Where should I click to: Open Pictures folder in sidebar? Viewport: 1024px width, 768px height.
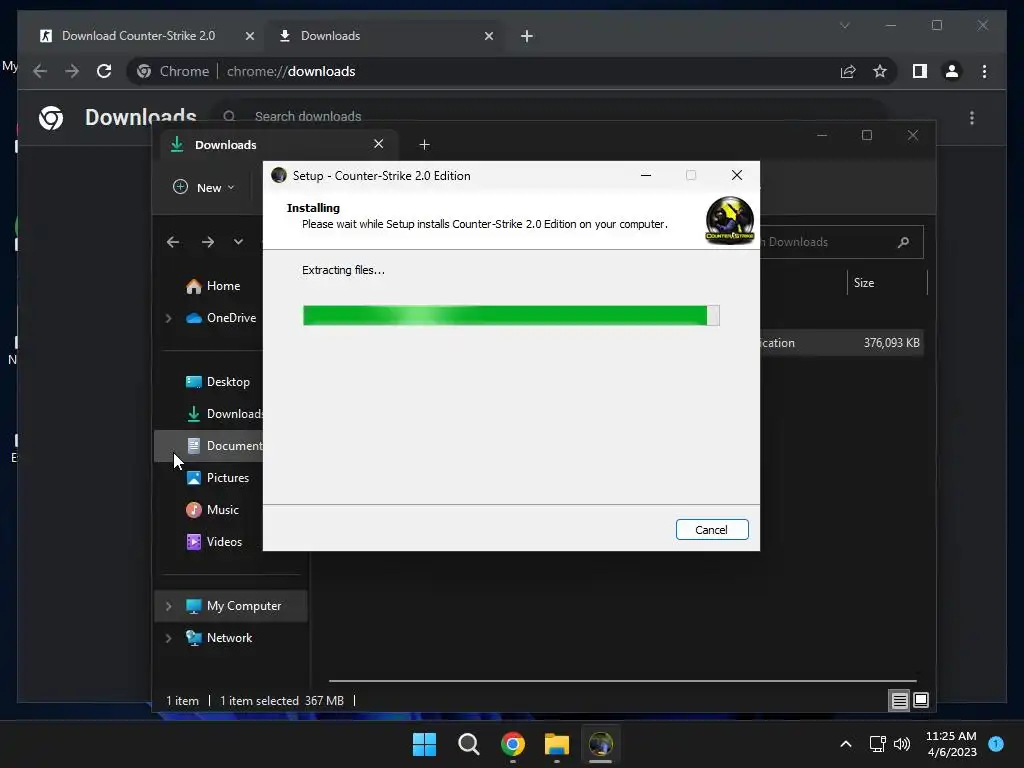[218, 478]
